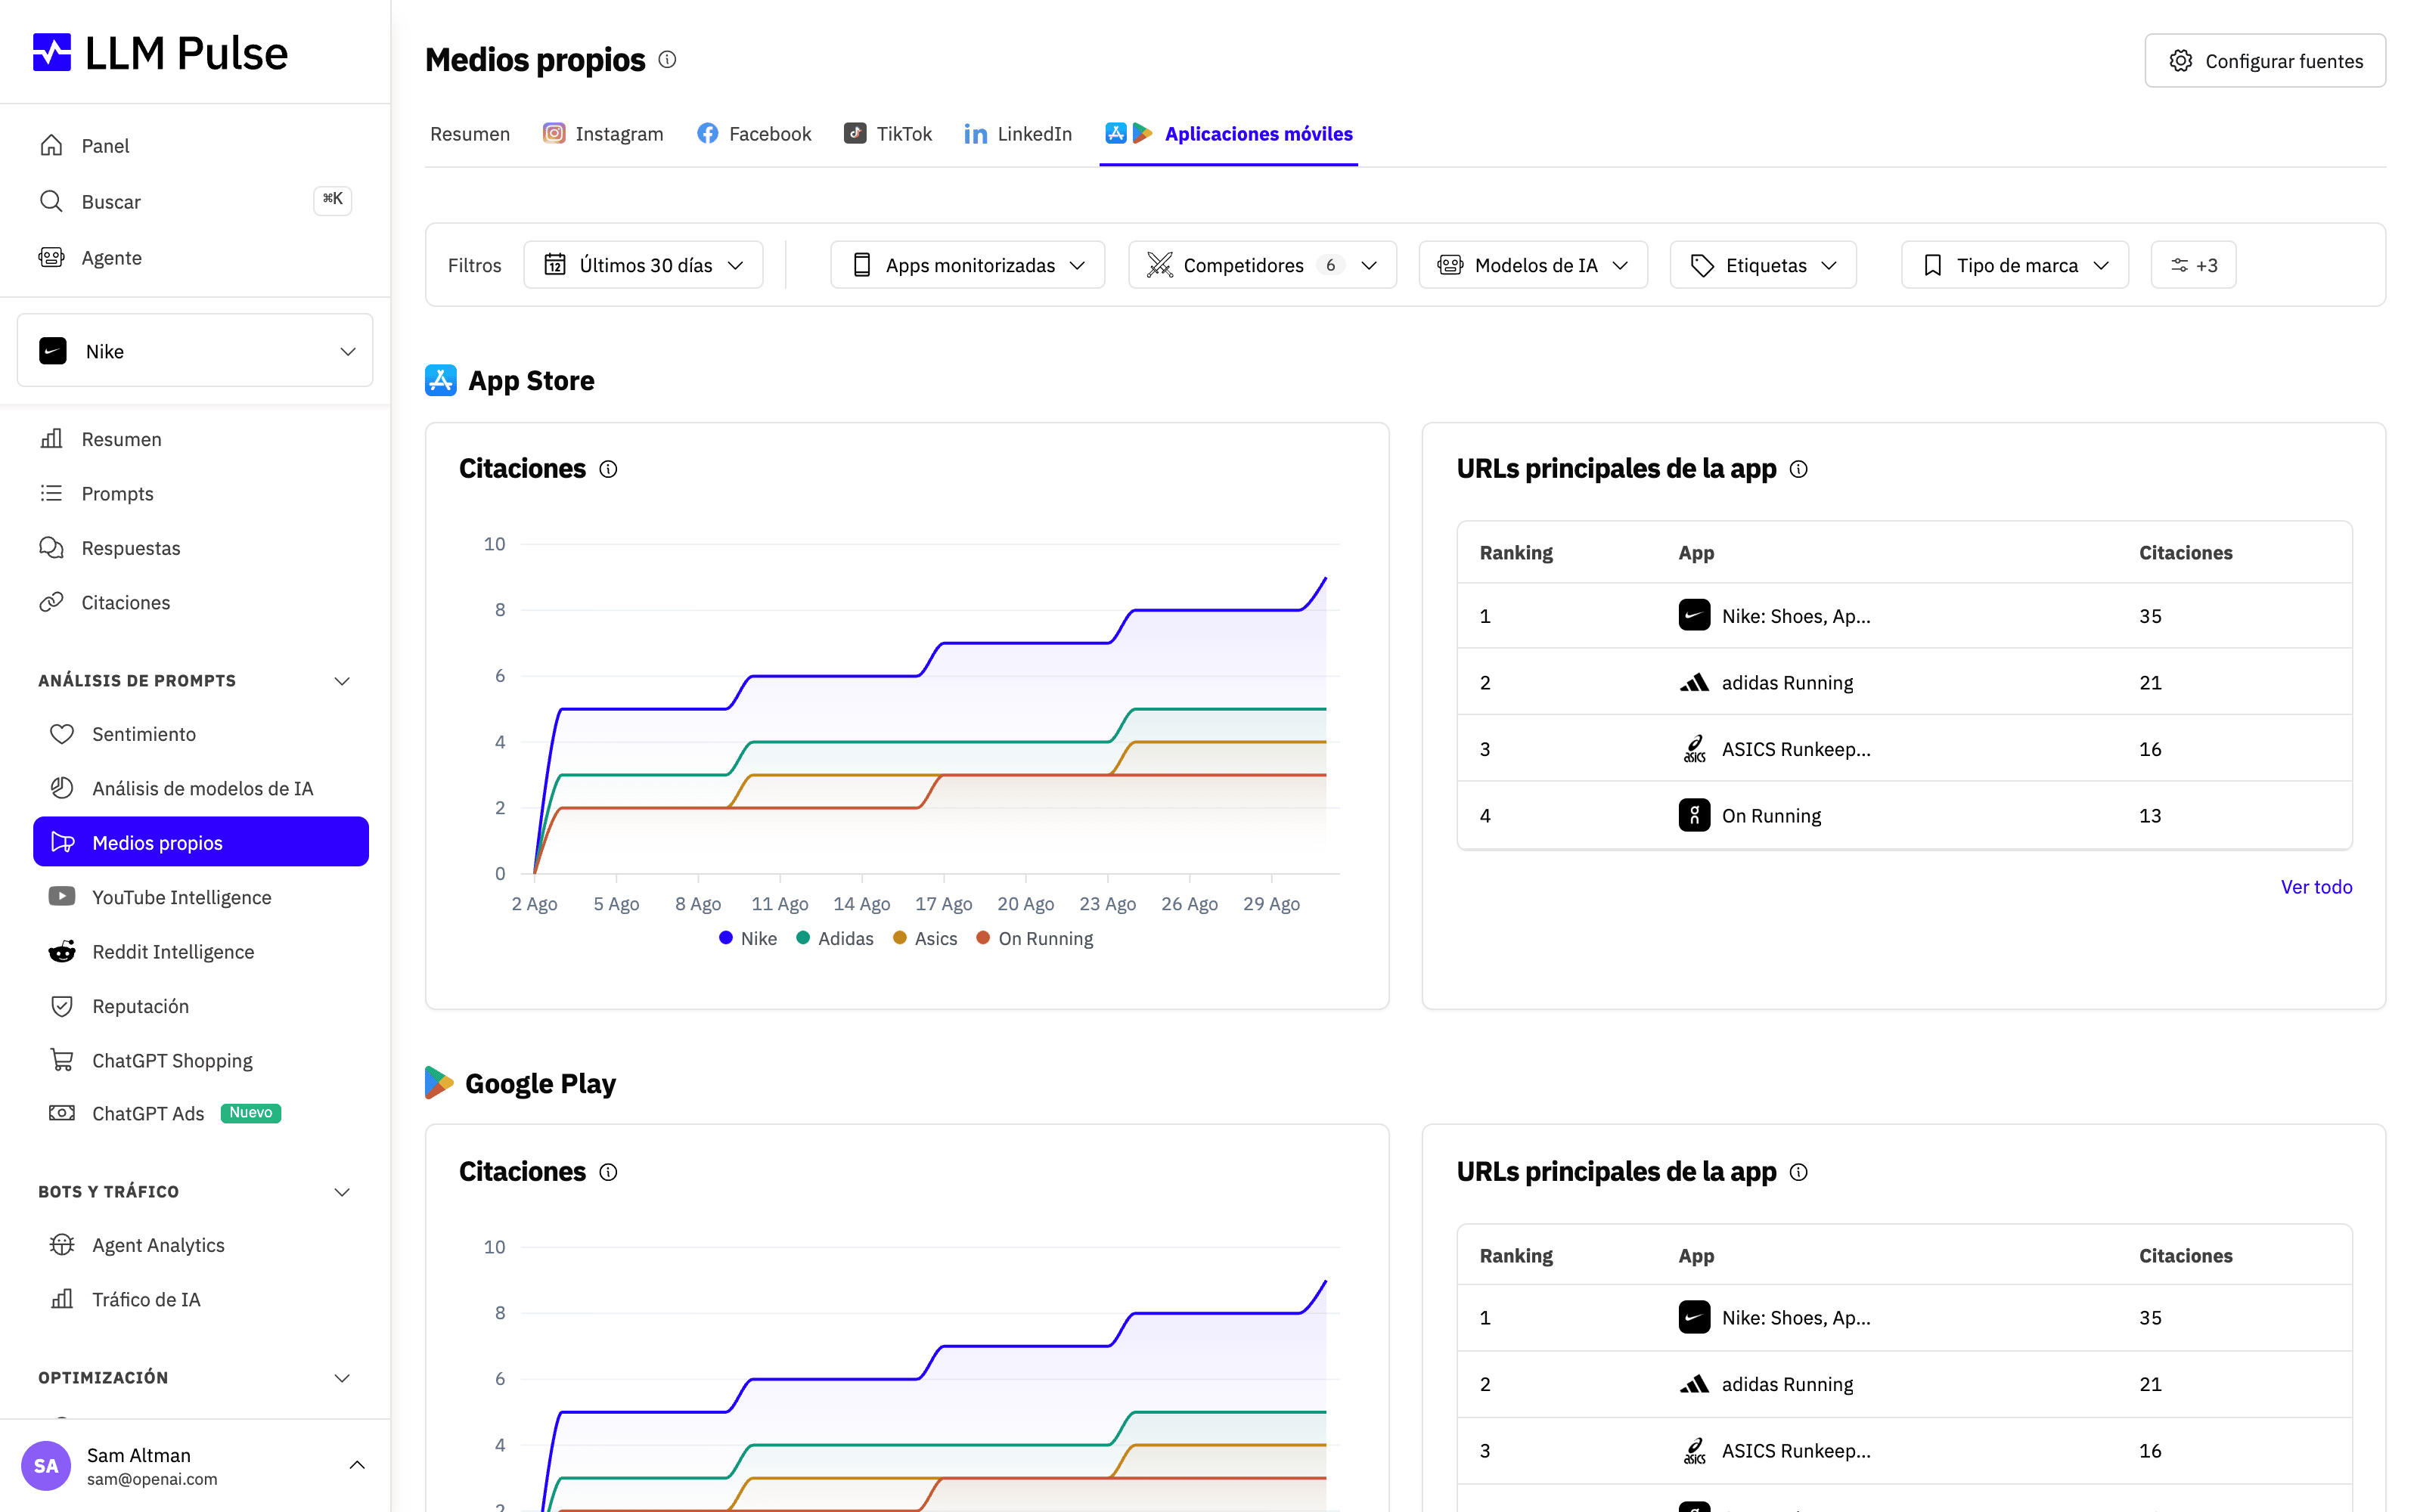Viewport: 2420px width, 1512px height.
Task: Open the Agente robot icon
Action: [51, 257]
